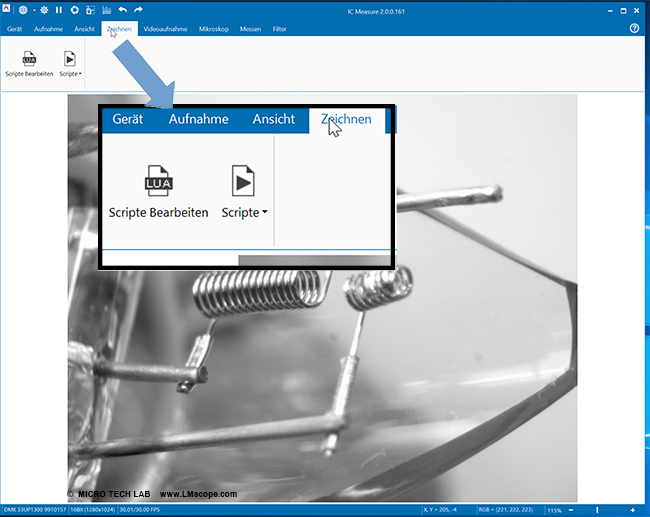The width and height of the screenshot is (650, 517).
Task: Pause the live video stream
Action: coord(59,10)
